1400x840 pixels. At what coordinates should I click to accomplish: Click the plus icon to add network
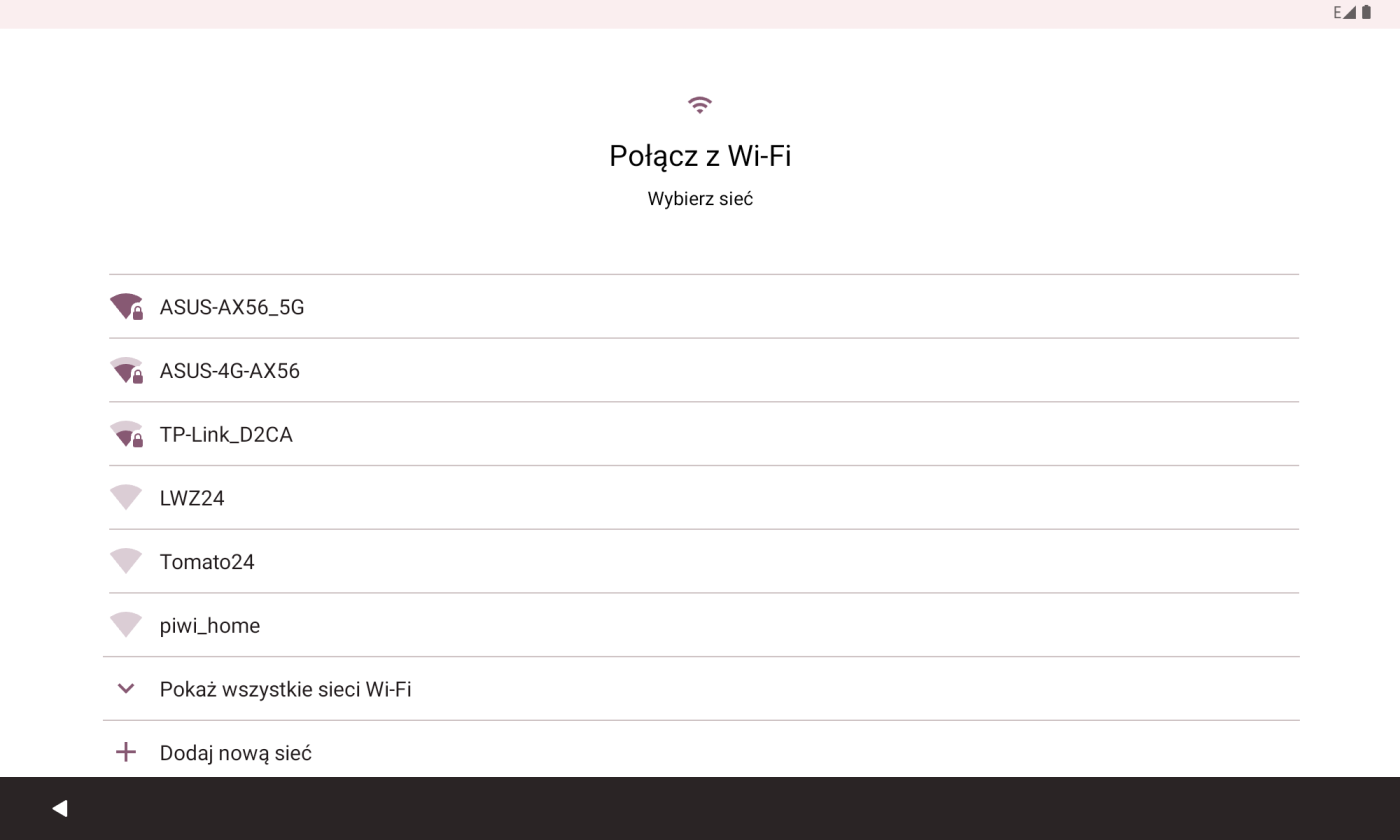[126, 752]
